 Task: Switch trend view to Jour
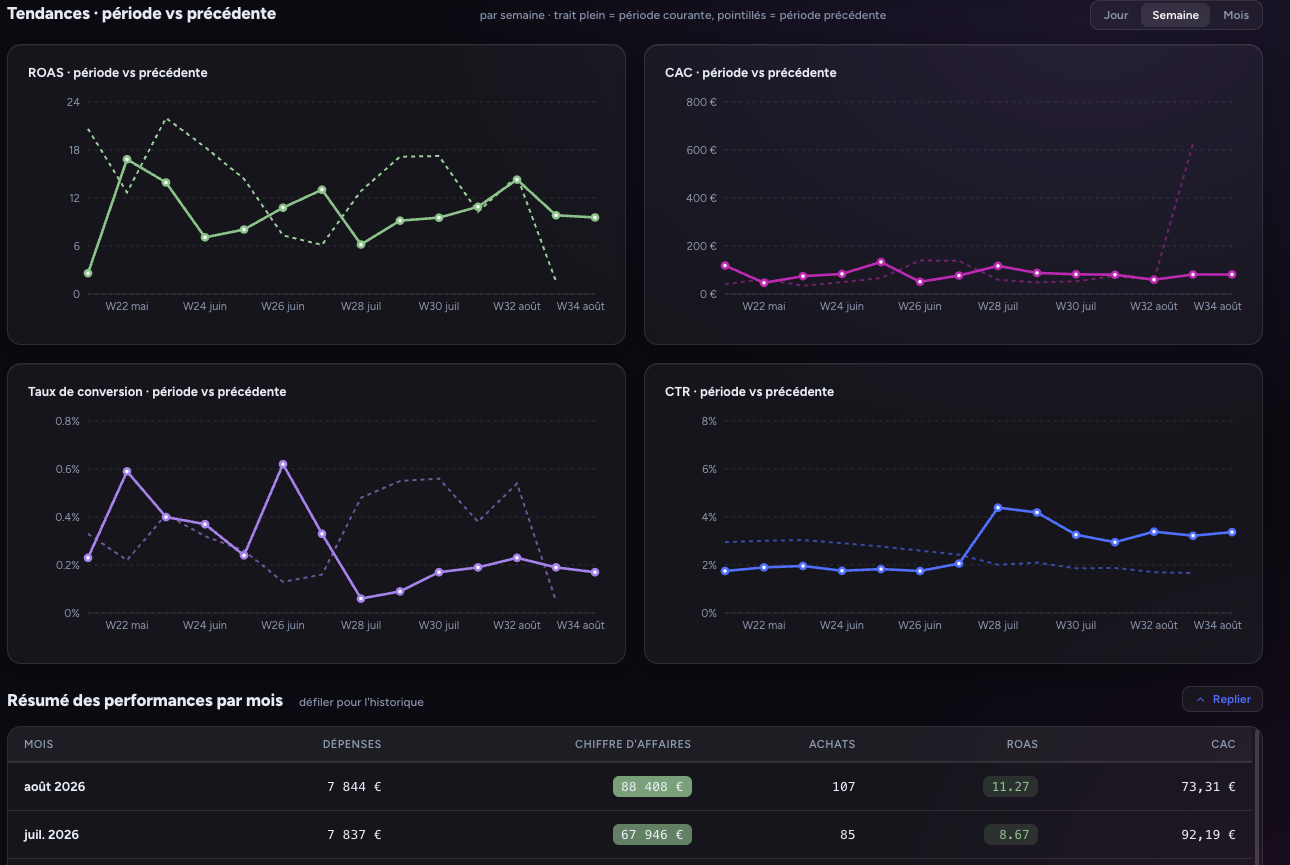(x=1116, y=15)
